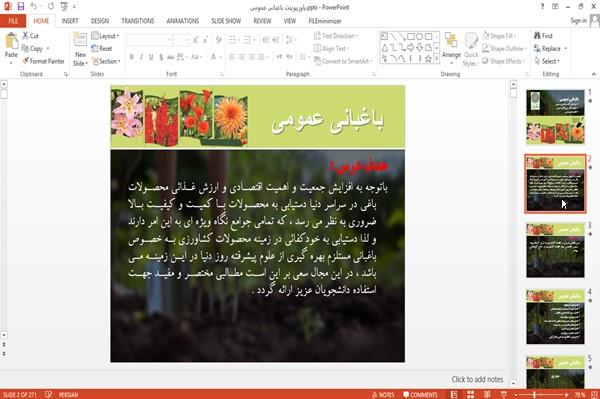
Task: Switch to the INSERT tab
Action: pyautogui.click(x=70, y=21)
